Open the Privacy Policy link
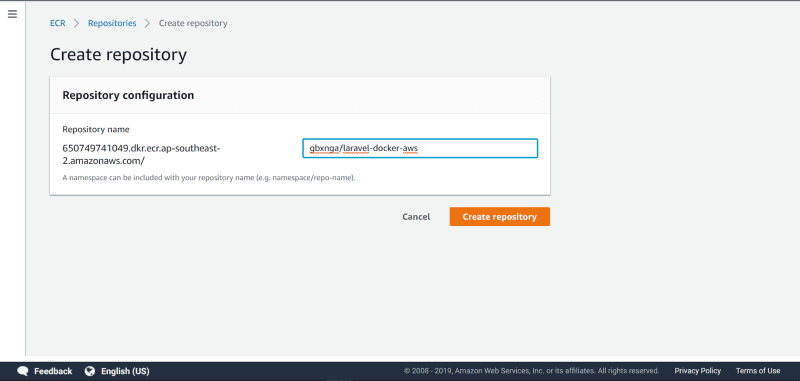Image resolution: width=800 pixels, height=381 pixels. [697, 371]
